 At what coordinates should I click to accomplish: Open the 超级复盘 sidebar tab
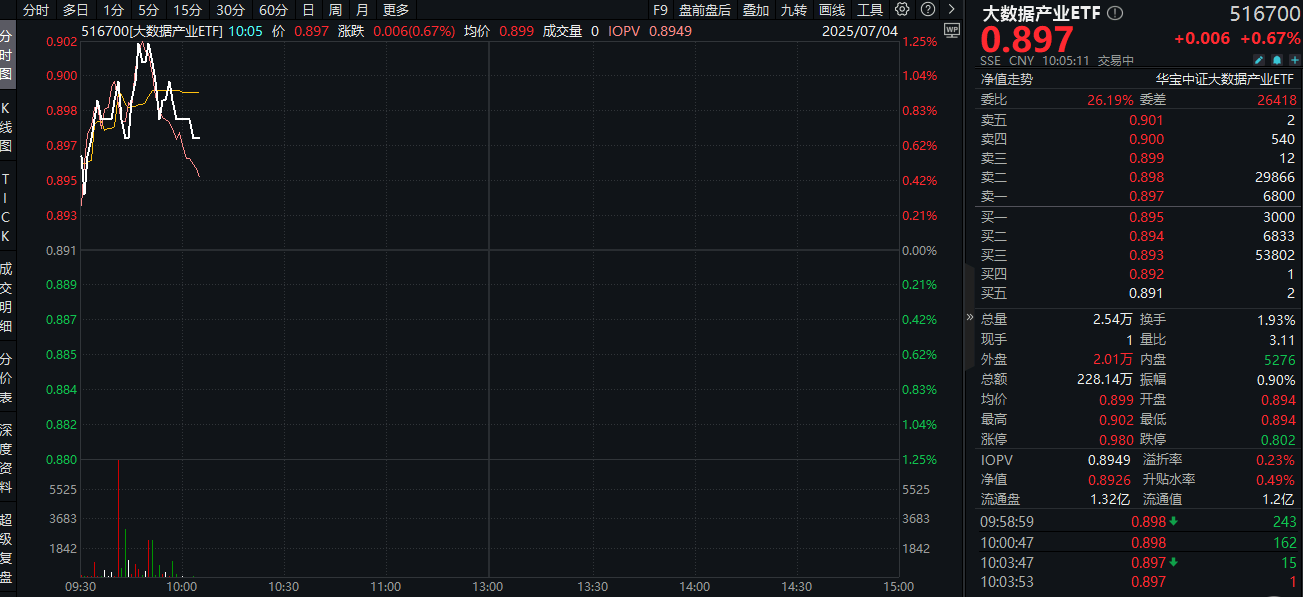pos(6,548)
